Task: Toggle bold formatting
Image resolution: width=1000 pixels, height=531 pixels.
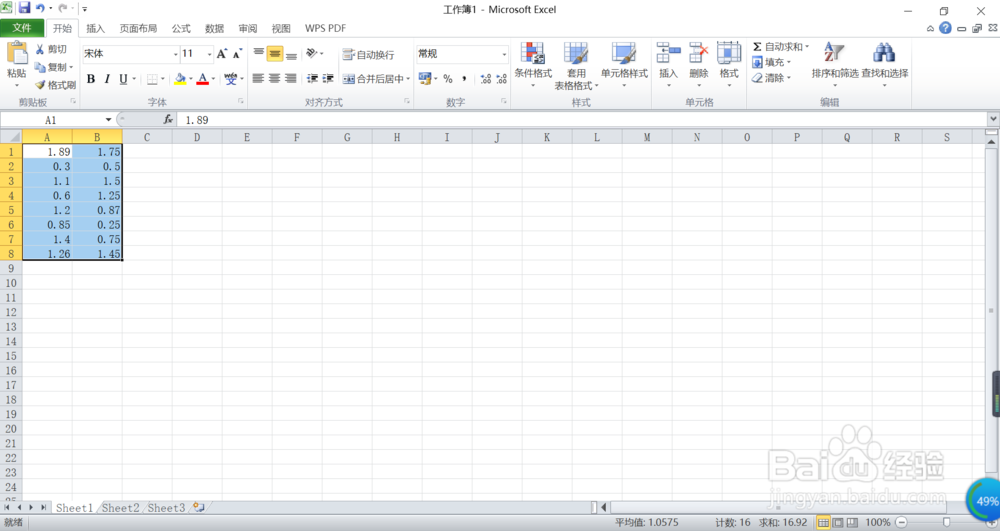Action: [x=91, y=79]
